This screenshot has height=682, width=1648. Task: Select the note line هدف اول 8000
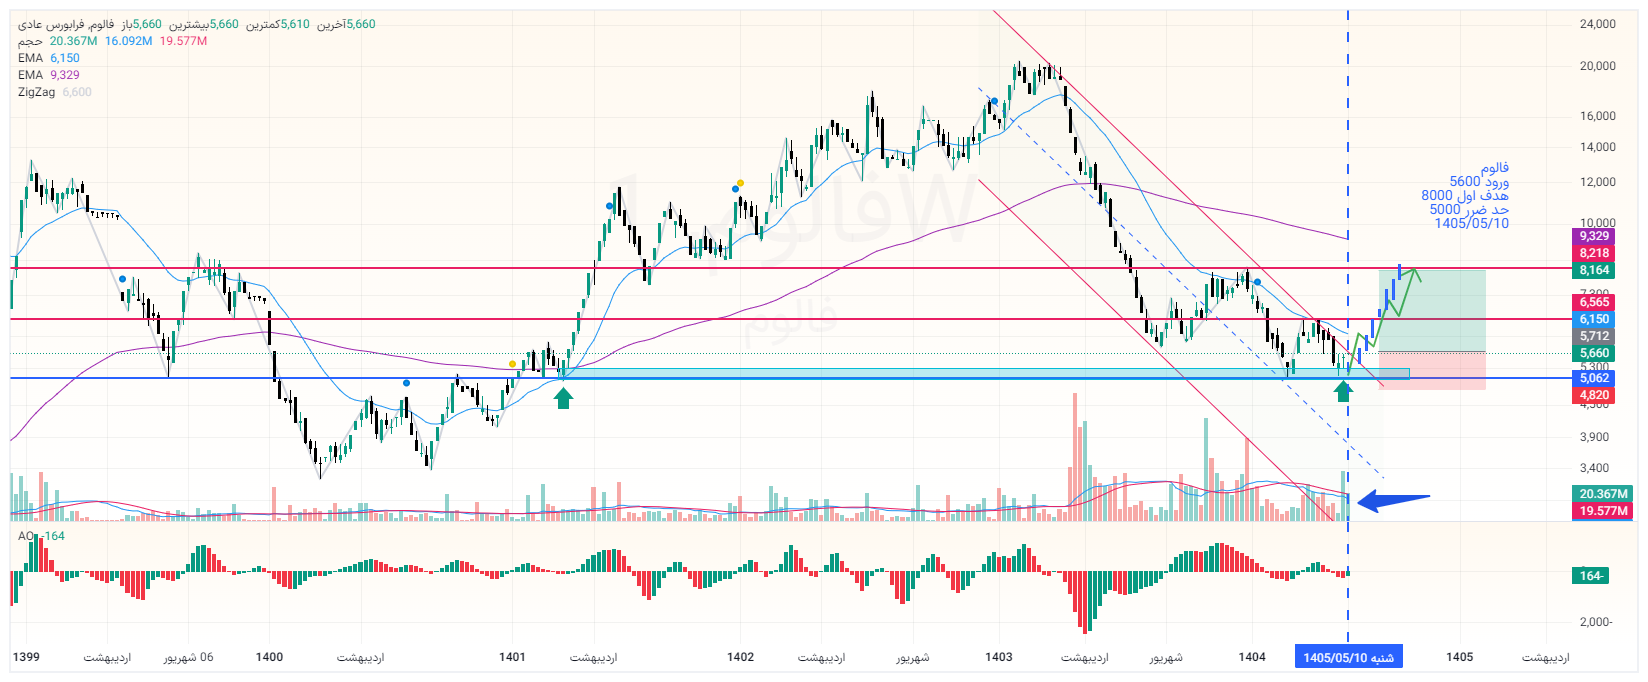tap(1465, 196)
